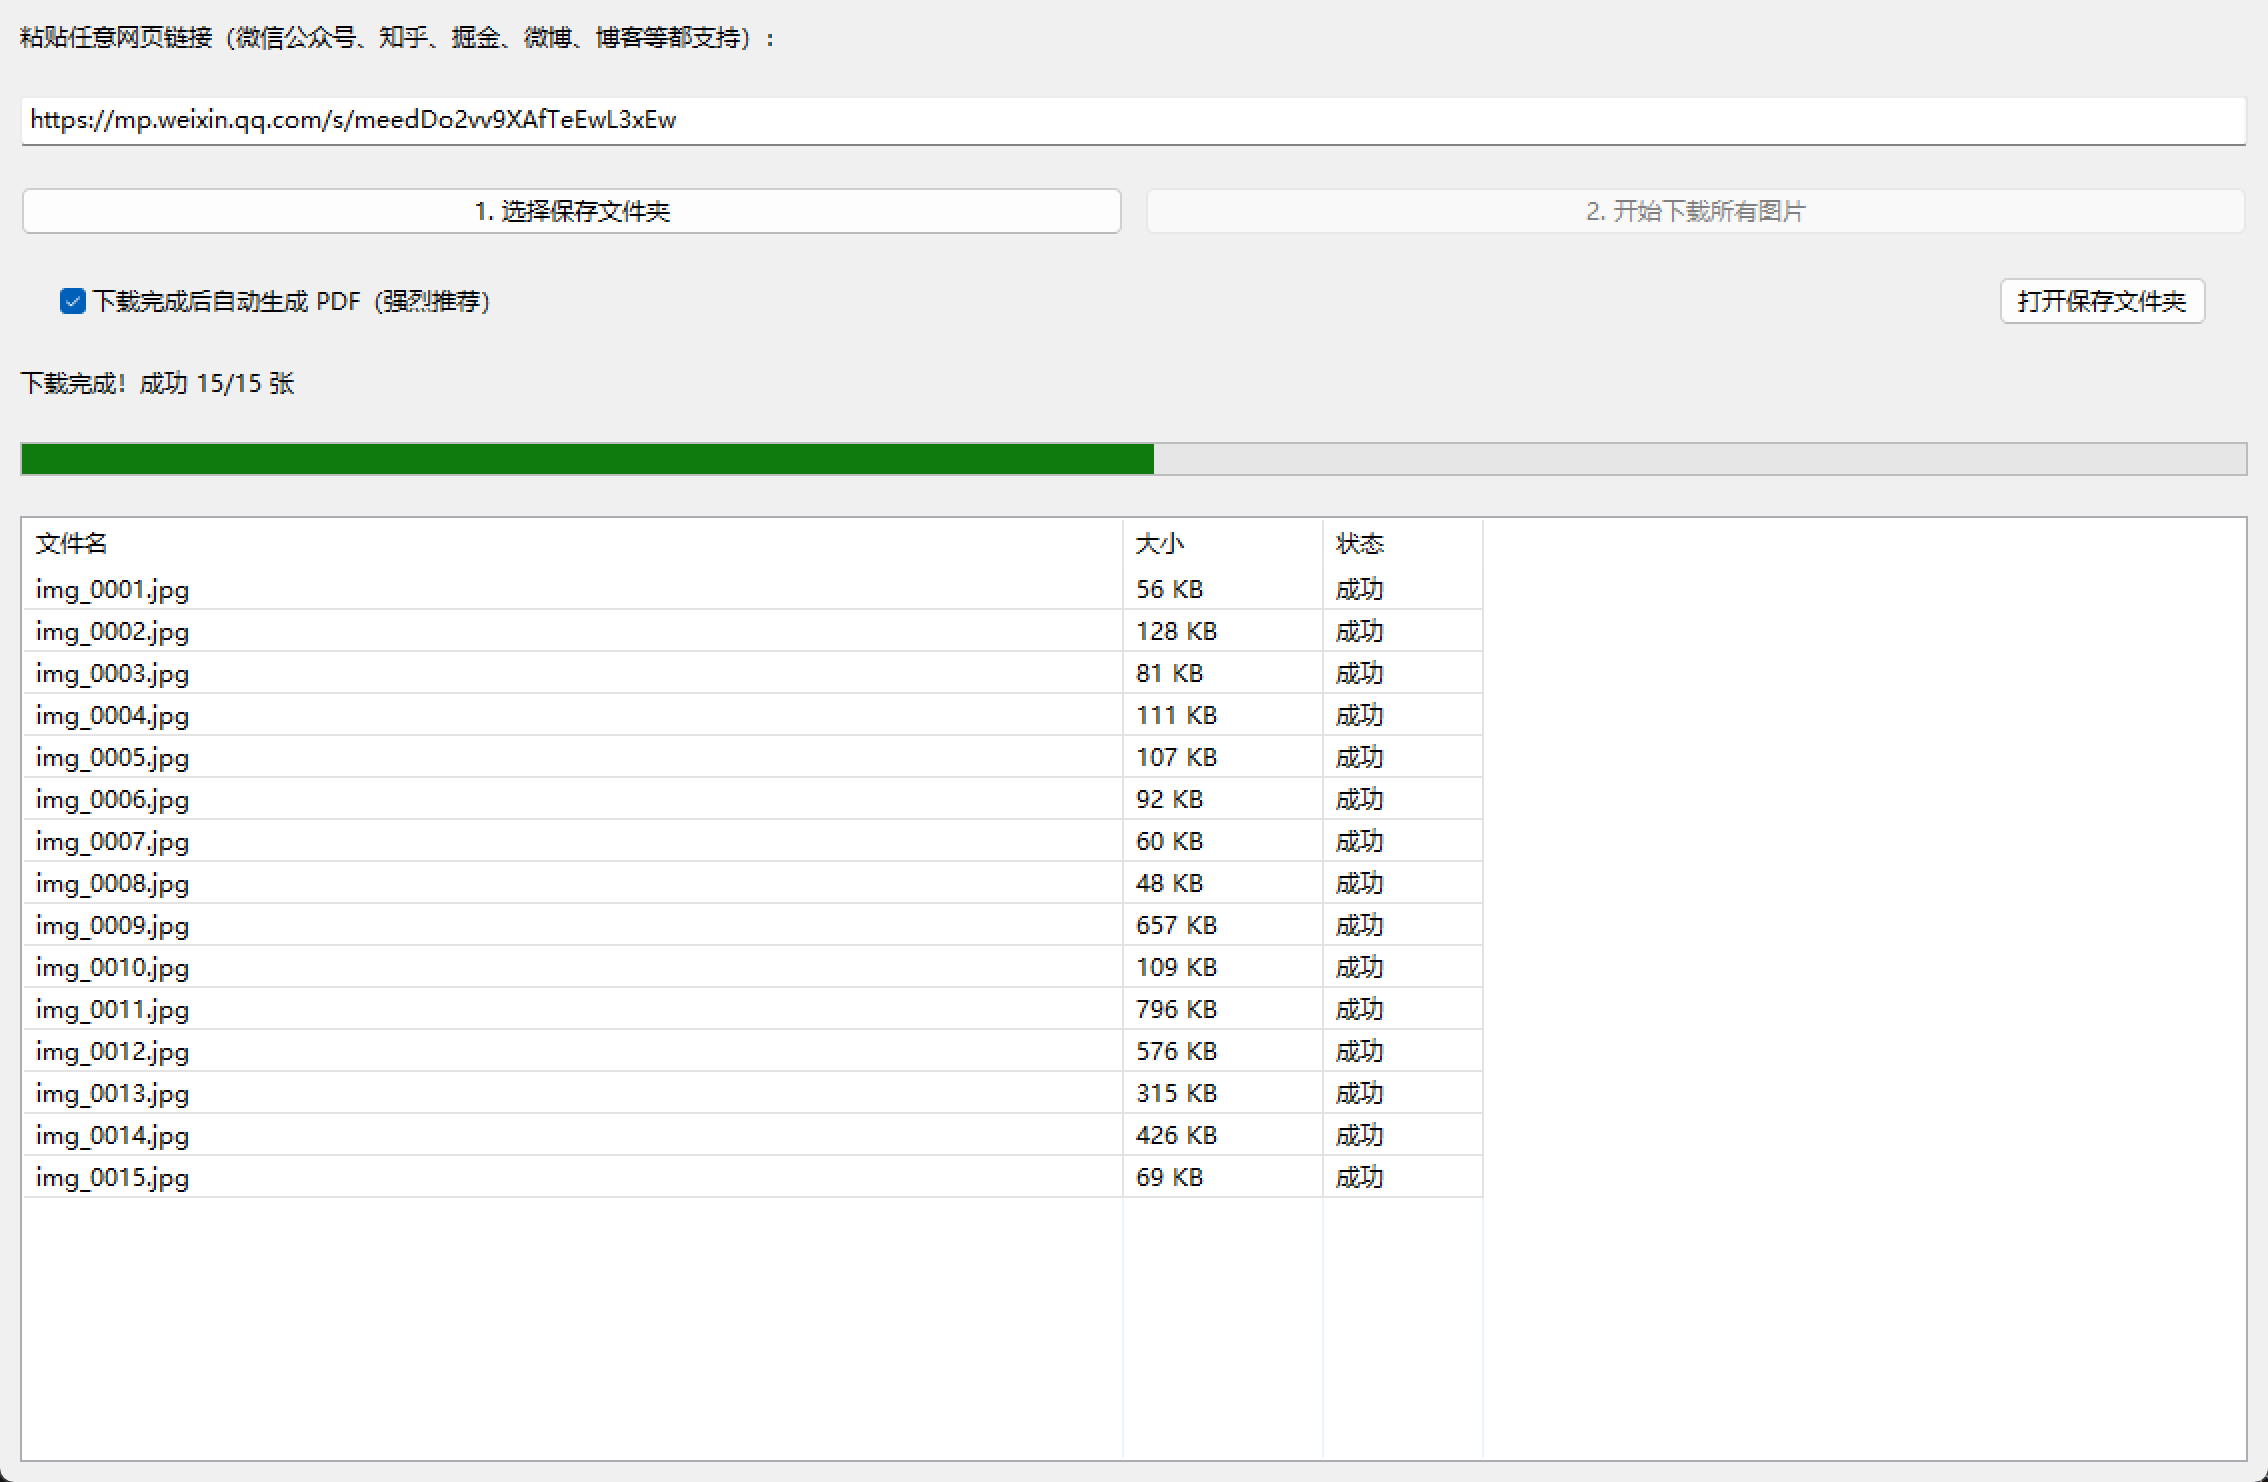Click '1. 选择保存文件夹' button

coord(571,211)
